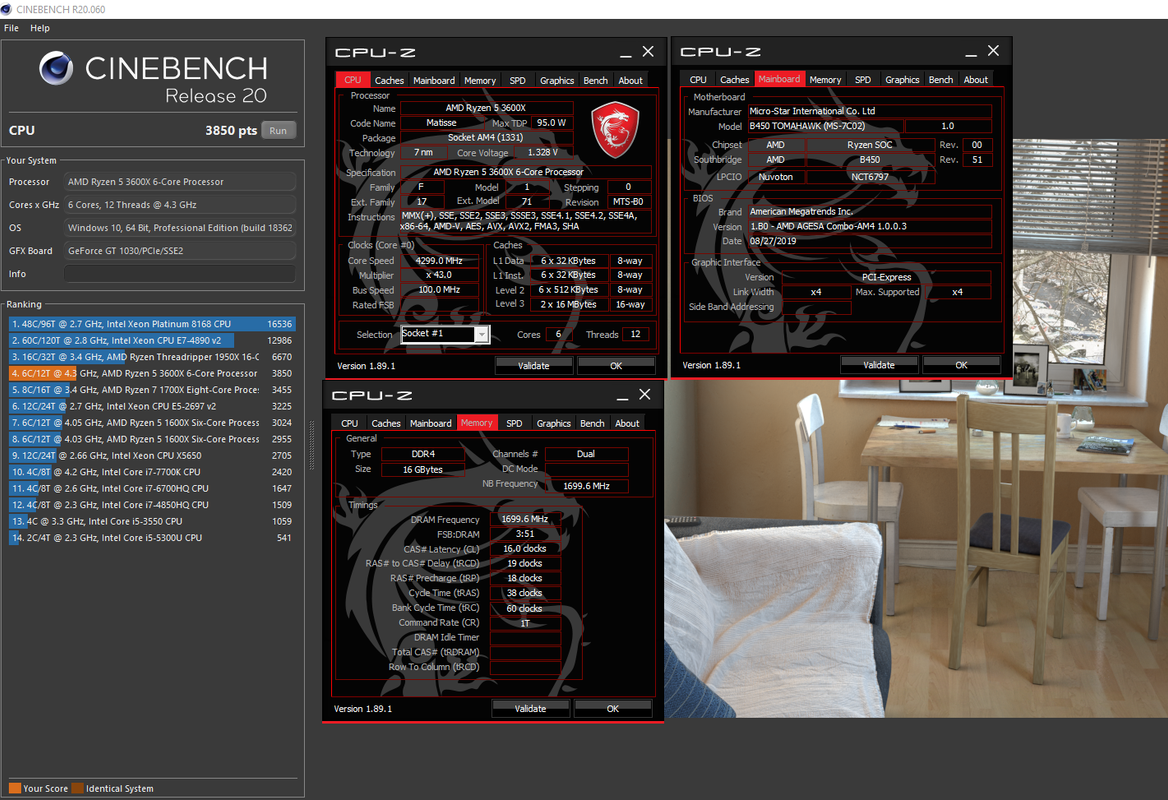
Task: Open the Help menu
Action: 40,28
